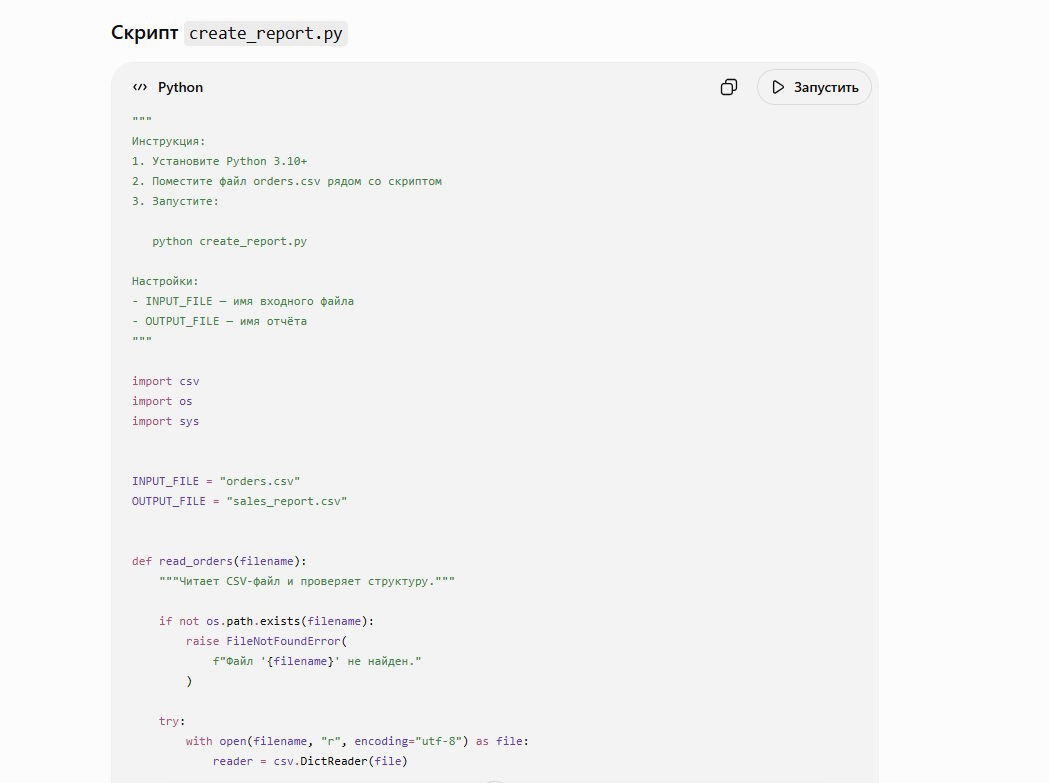Screen dimensions: 1049x783
Task: Click line "- INPUT_FILE — имя входного файла"
Action: click(x=243, y=301)
